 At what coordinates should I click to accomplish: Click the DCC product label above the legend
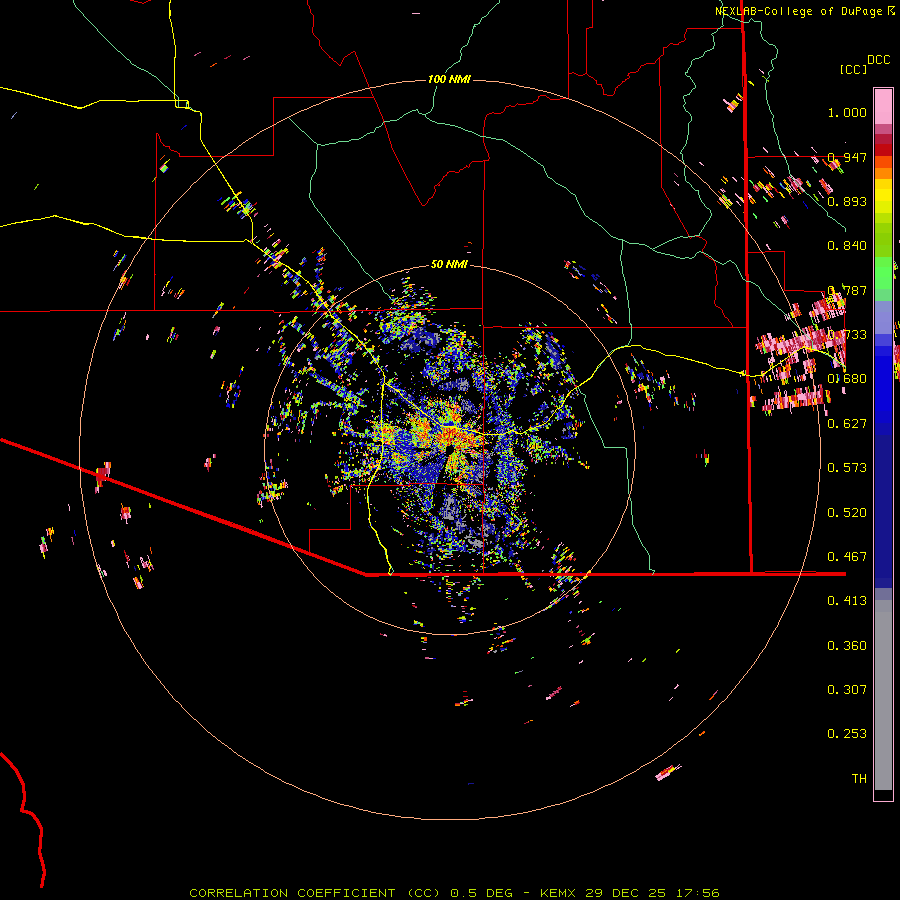[x=879, y=60]
